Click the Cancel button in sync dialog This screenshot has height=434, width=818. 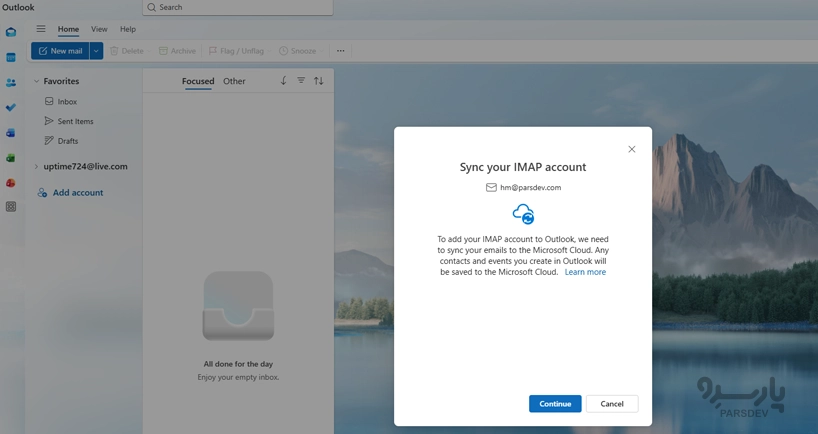[x=612, y=404]
